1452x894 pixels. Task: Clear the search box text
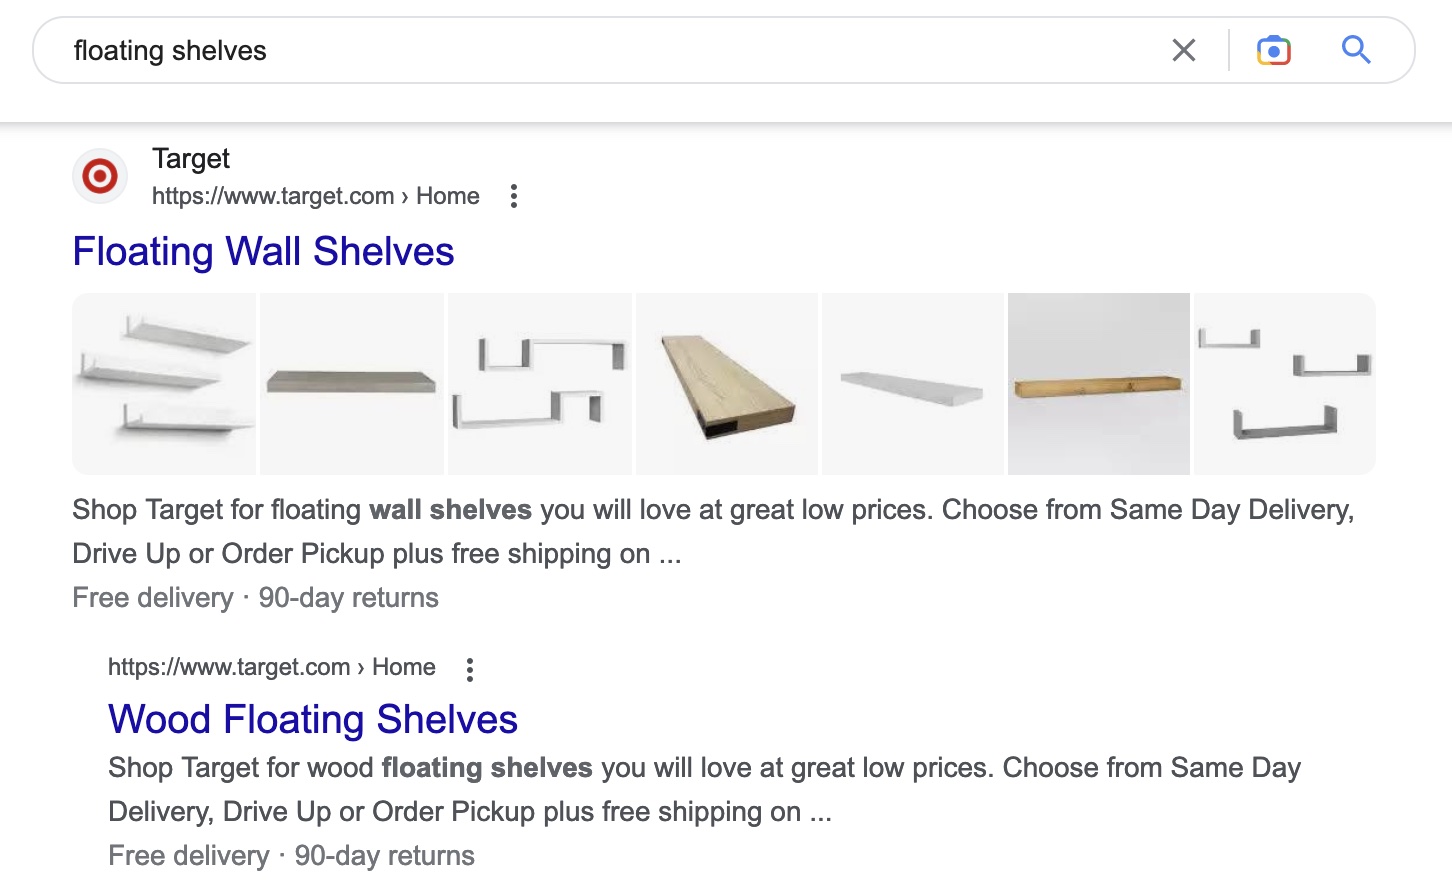(1183, 50)
